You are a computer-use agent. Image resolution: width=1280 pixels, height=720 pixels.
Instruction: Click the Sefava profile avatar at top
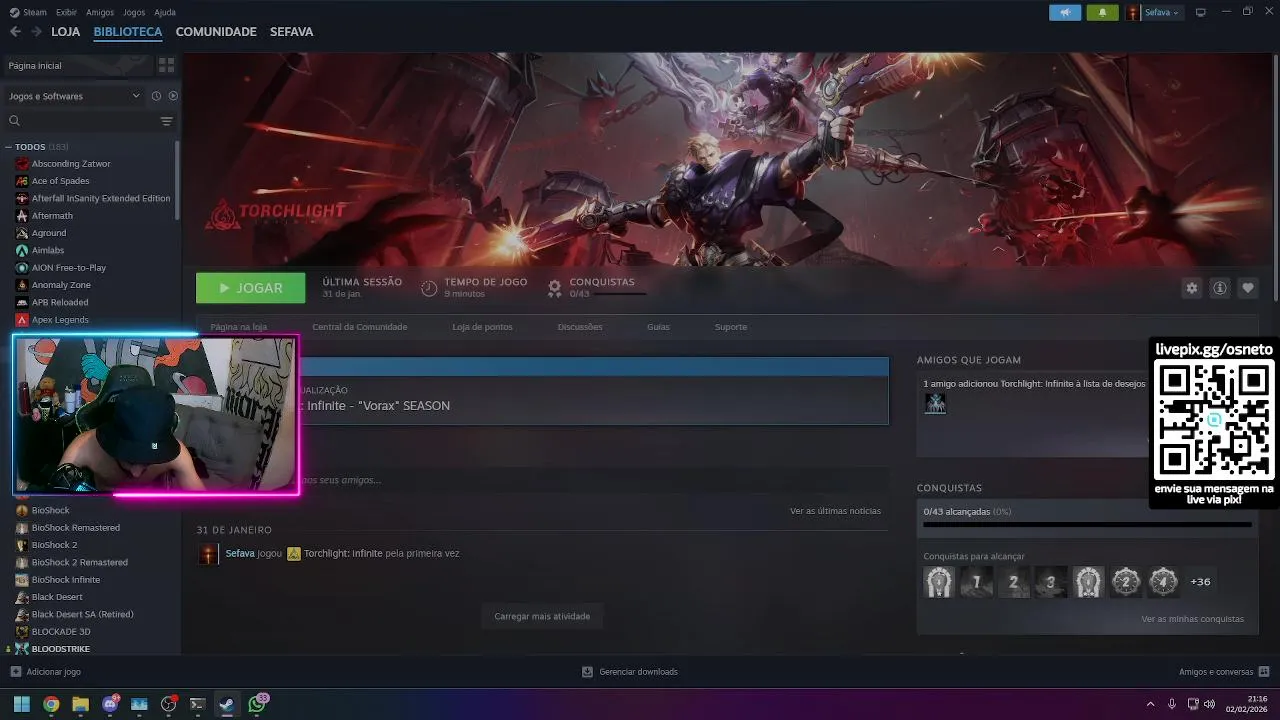point(1133,12)
